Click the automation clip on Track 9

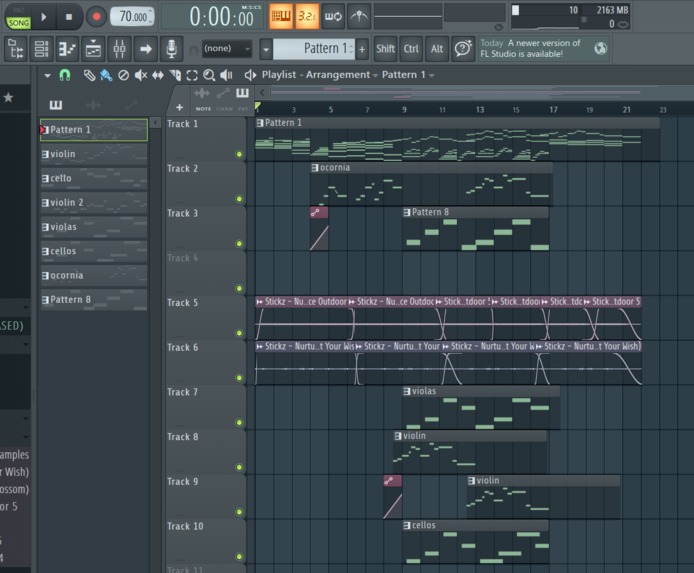click(x=393, y=497)
